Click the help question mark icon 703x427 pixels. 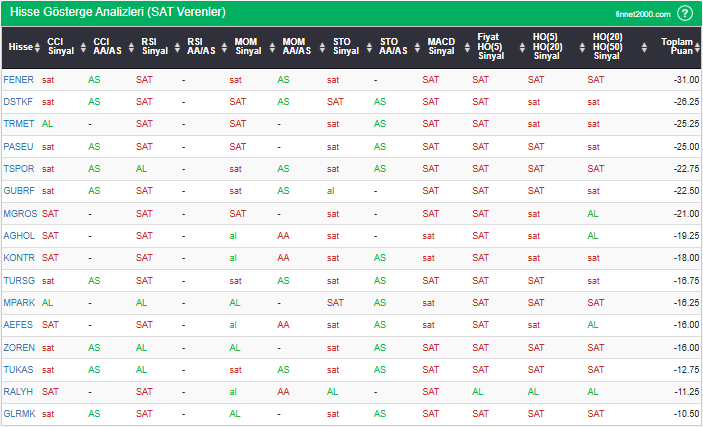[x=685, y=13]
